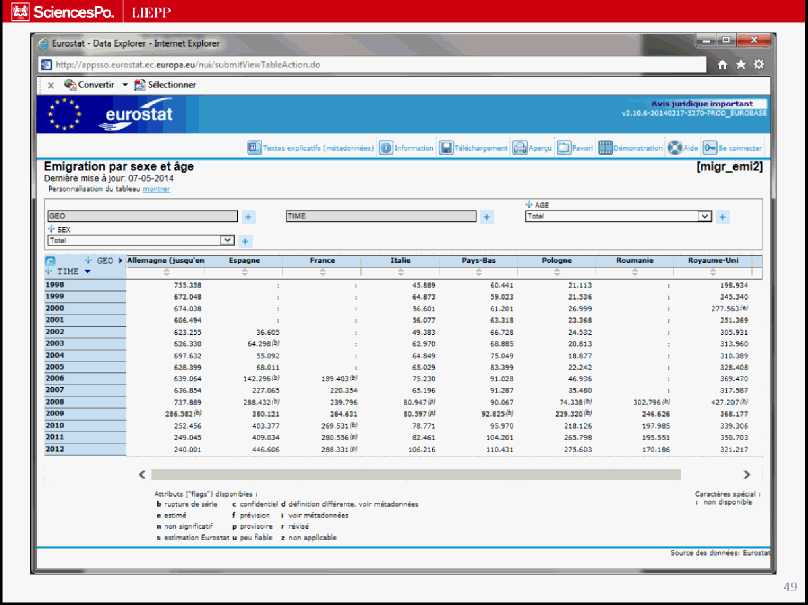Screen dimensions: 808x605
Task: Click the plus icon next to TIME field
Action: pyautogui.click(x=487, y=216)
